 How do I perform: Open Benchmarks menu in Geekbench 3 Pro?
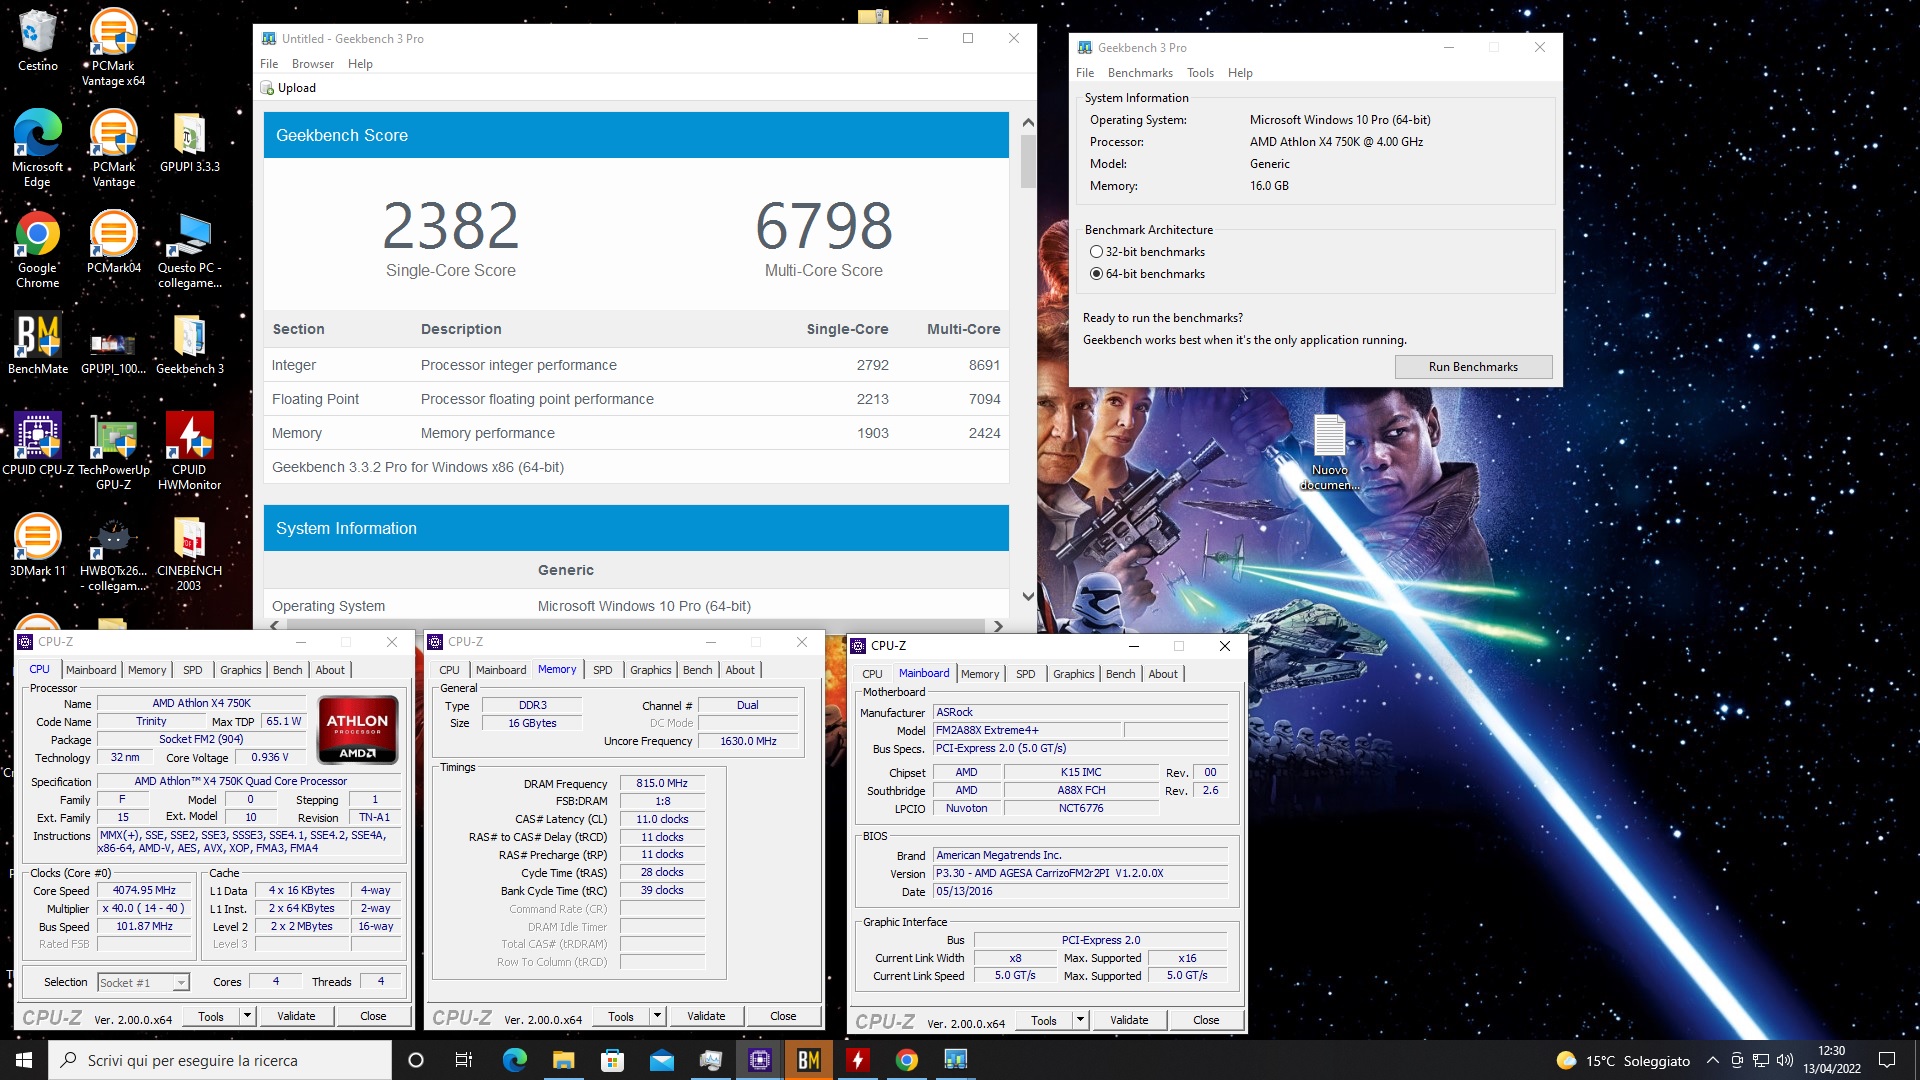[1140, 73]
